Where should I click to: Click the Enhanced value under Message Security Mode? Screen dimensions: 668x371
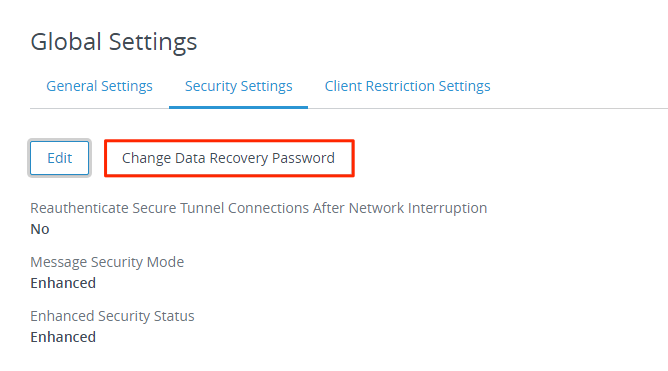tap(63, 283)
